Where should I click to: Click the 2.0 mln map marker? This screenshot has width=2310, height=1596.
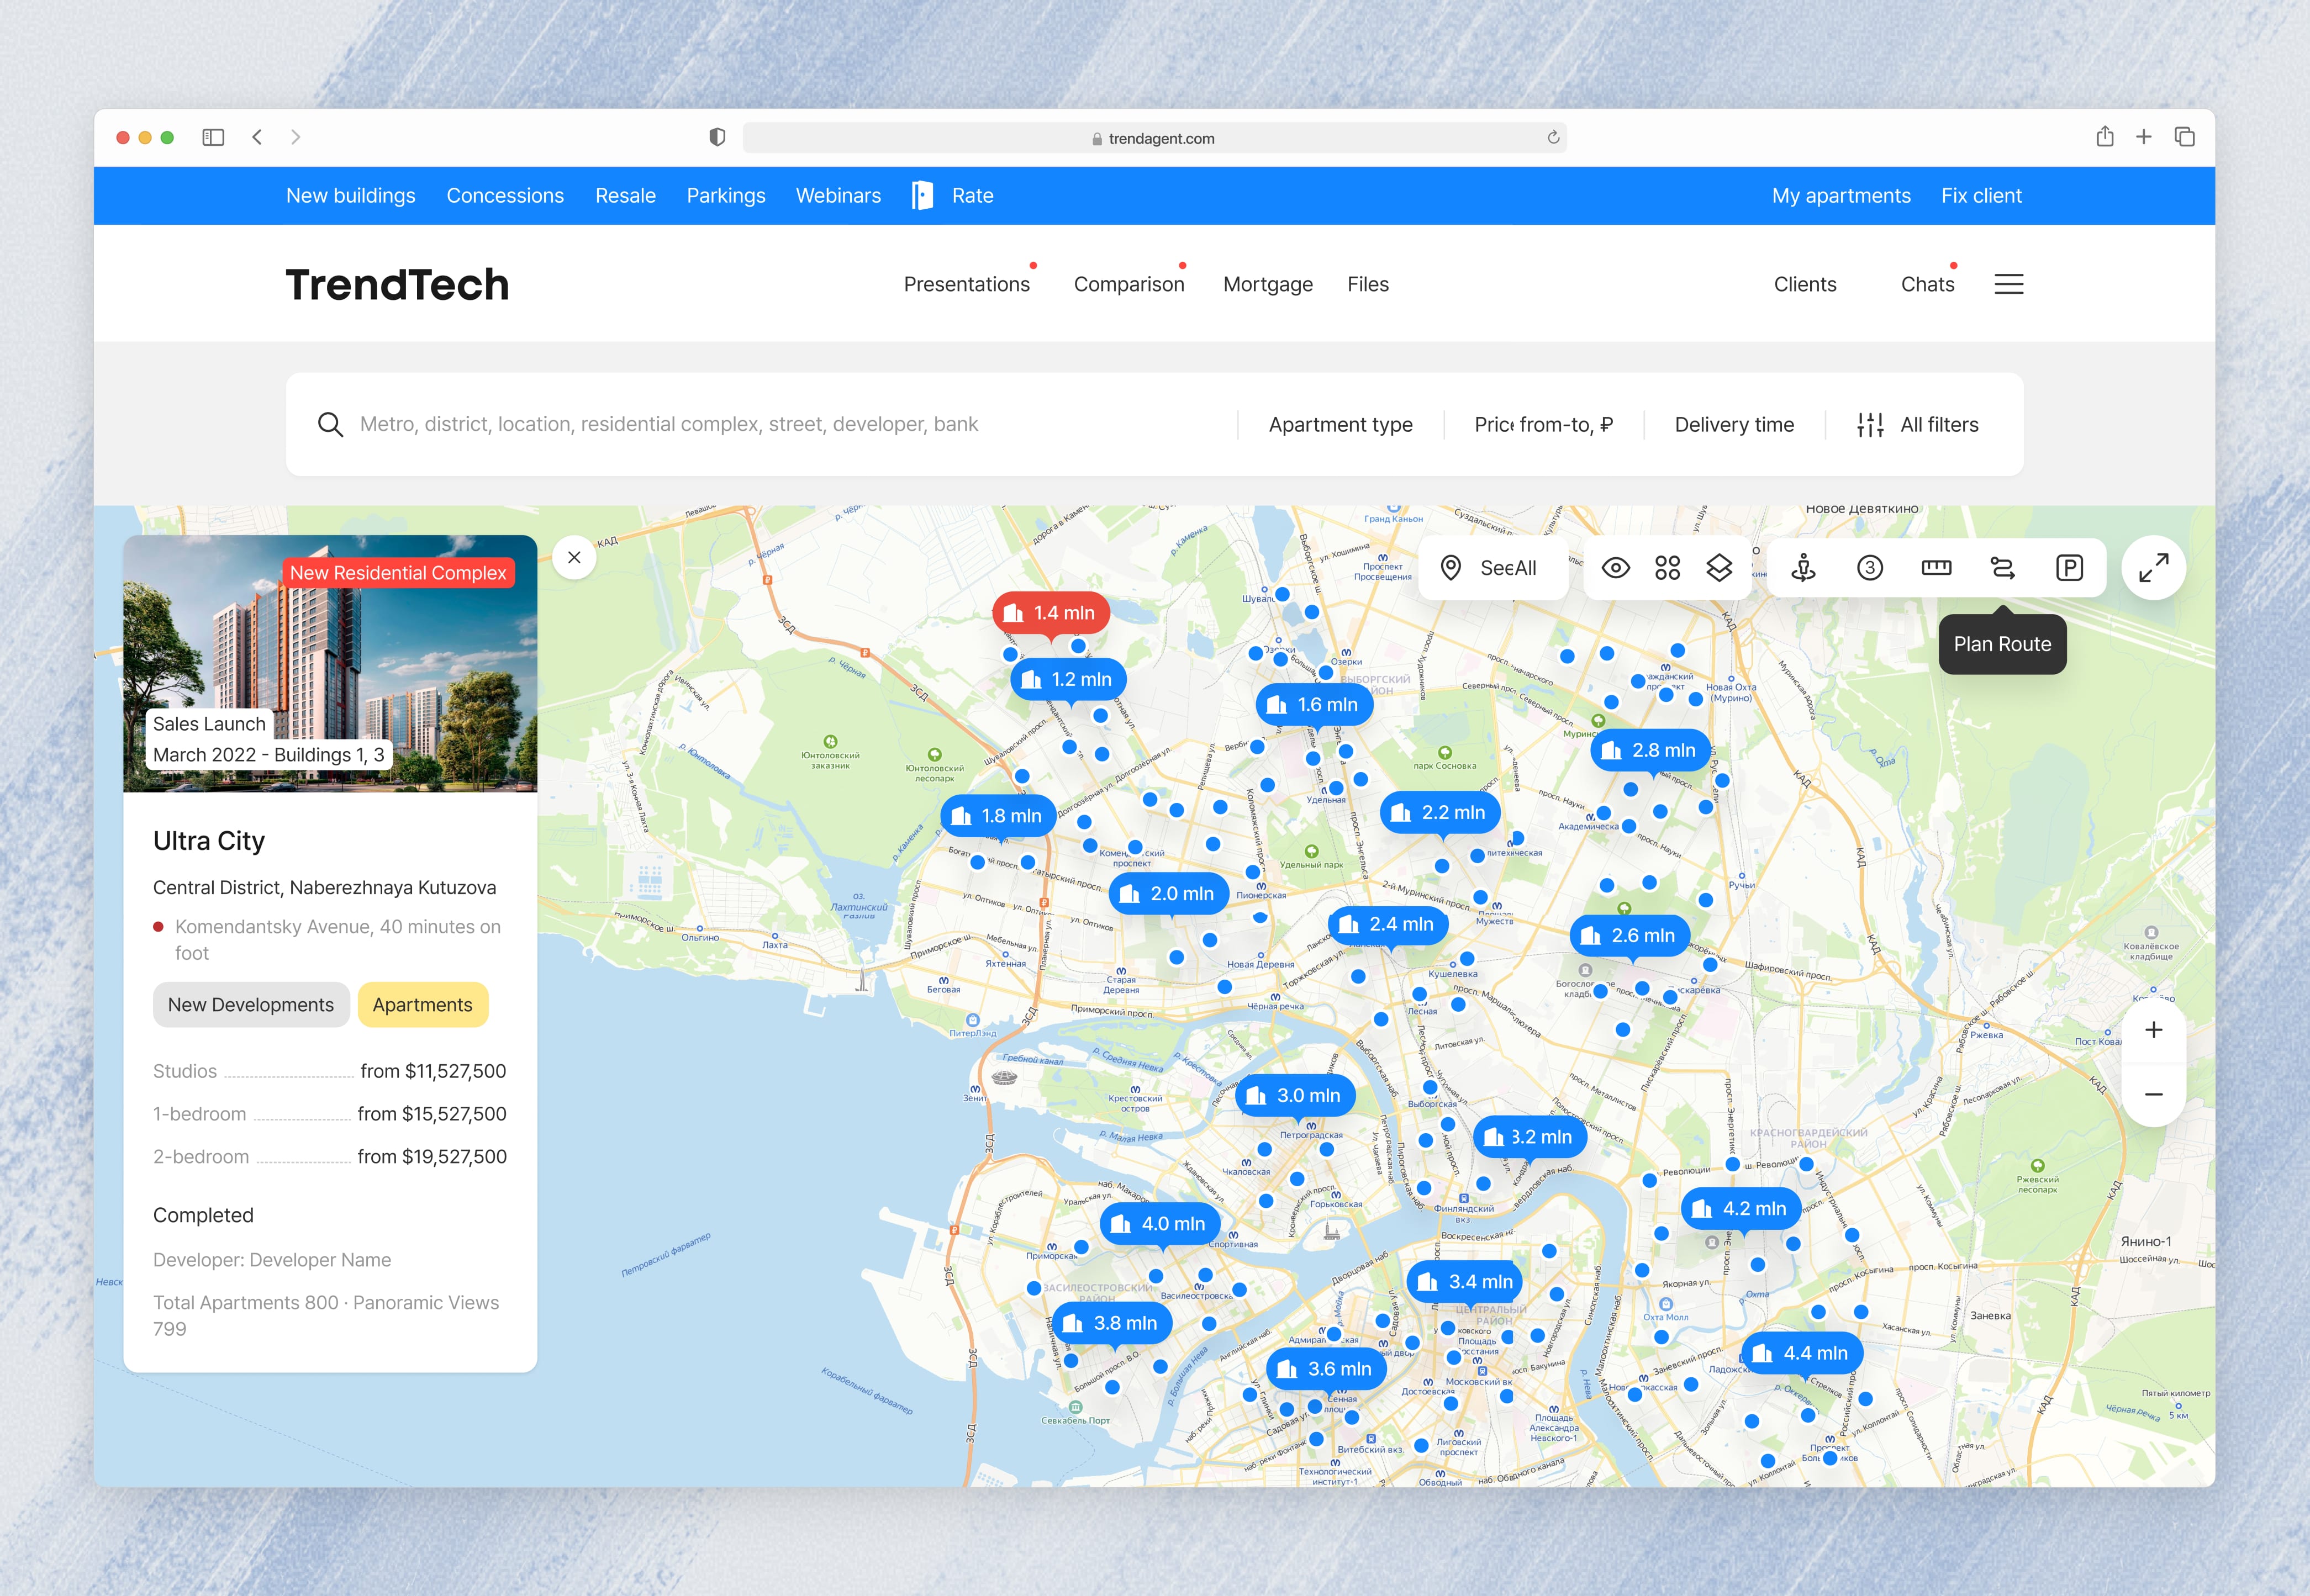tap(1168, 893)
